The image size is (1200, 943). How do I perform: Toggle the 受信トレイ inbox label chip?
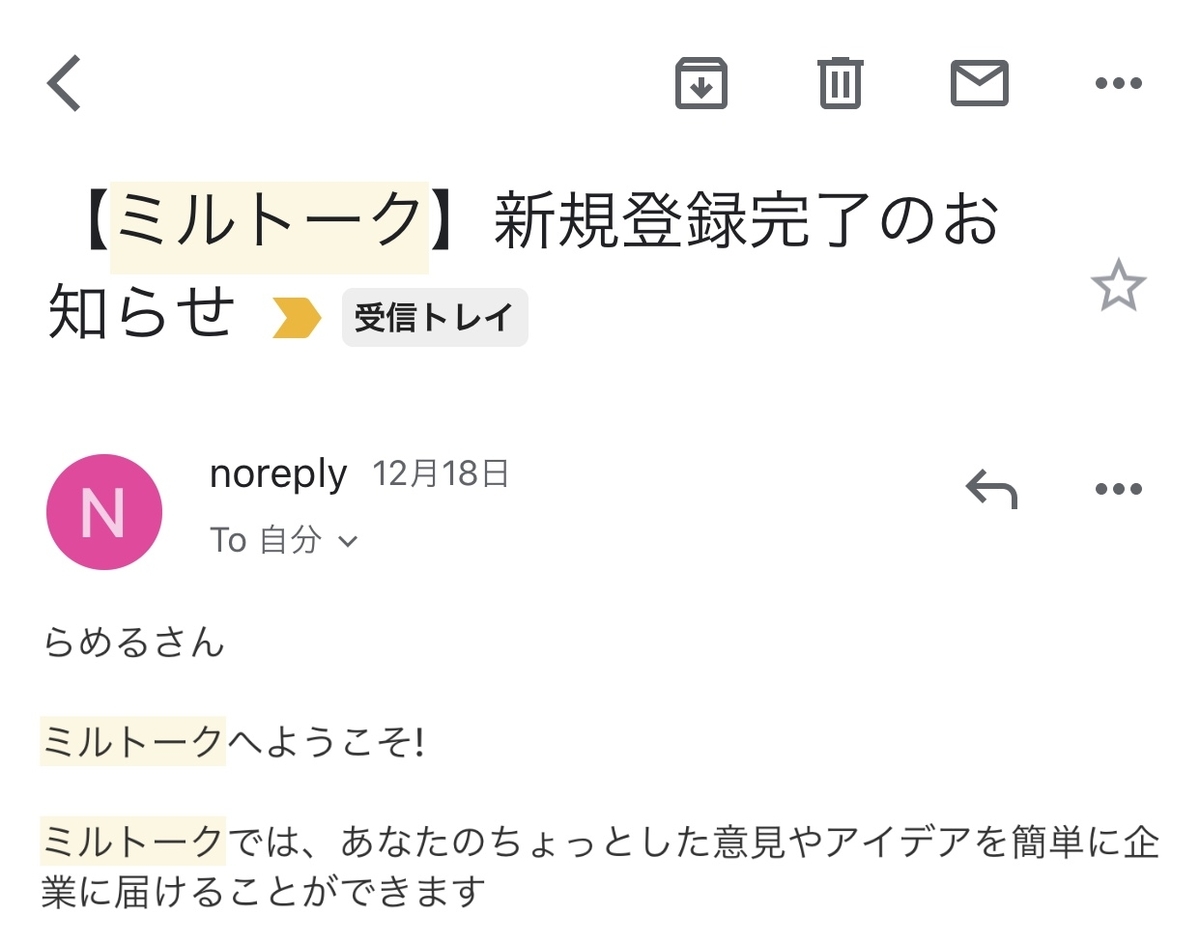point(434,317)
